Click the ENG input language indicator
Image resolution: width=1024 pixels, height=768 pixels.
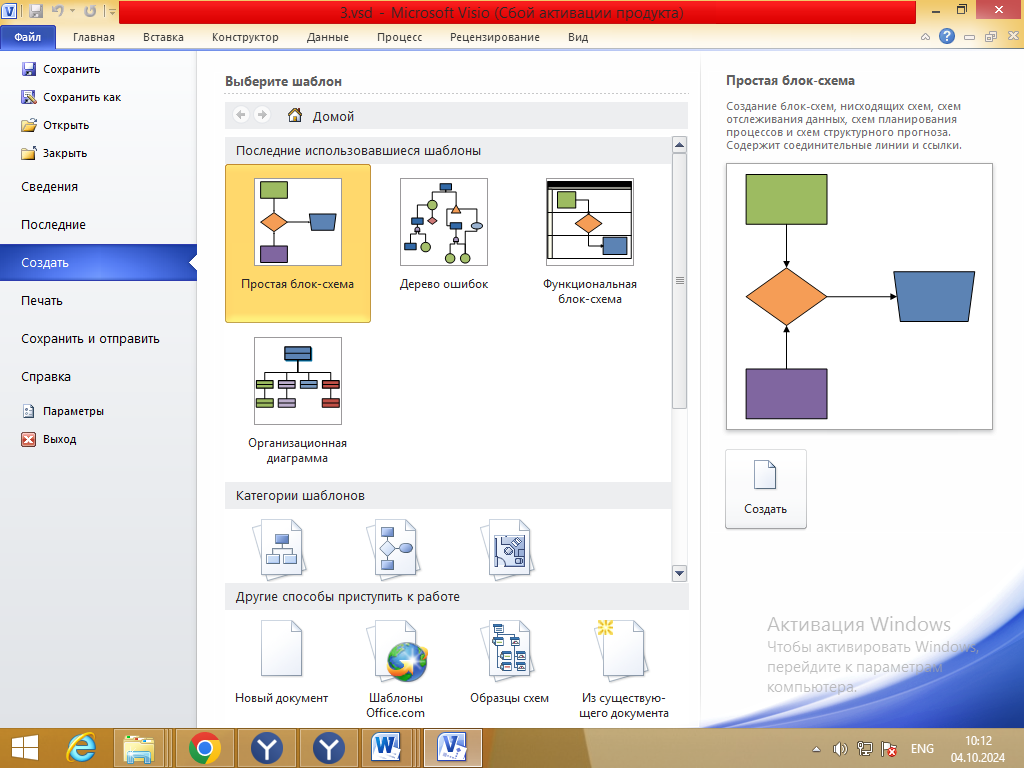pyautogui.click(x=922, y=749)
